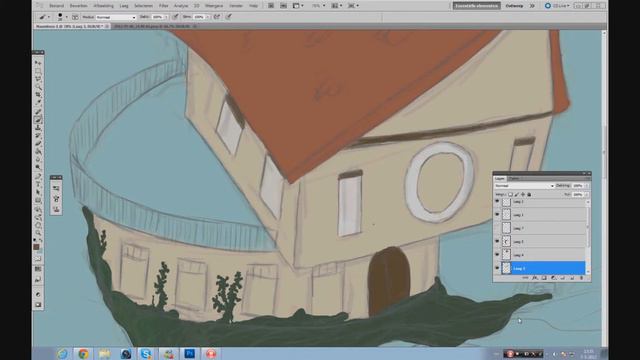Select the Gradient tool
The height and width of the screenshot is (360, 640).
(38, 151)
